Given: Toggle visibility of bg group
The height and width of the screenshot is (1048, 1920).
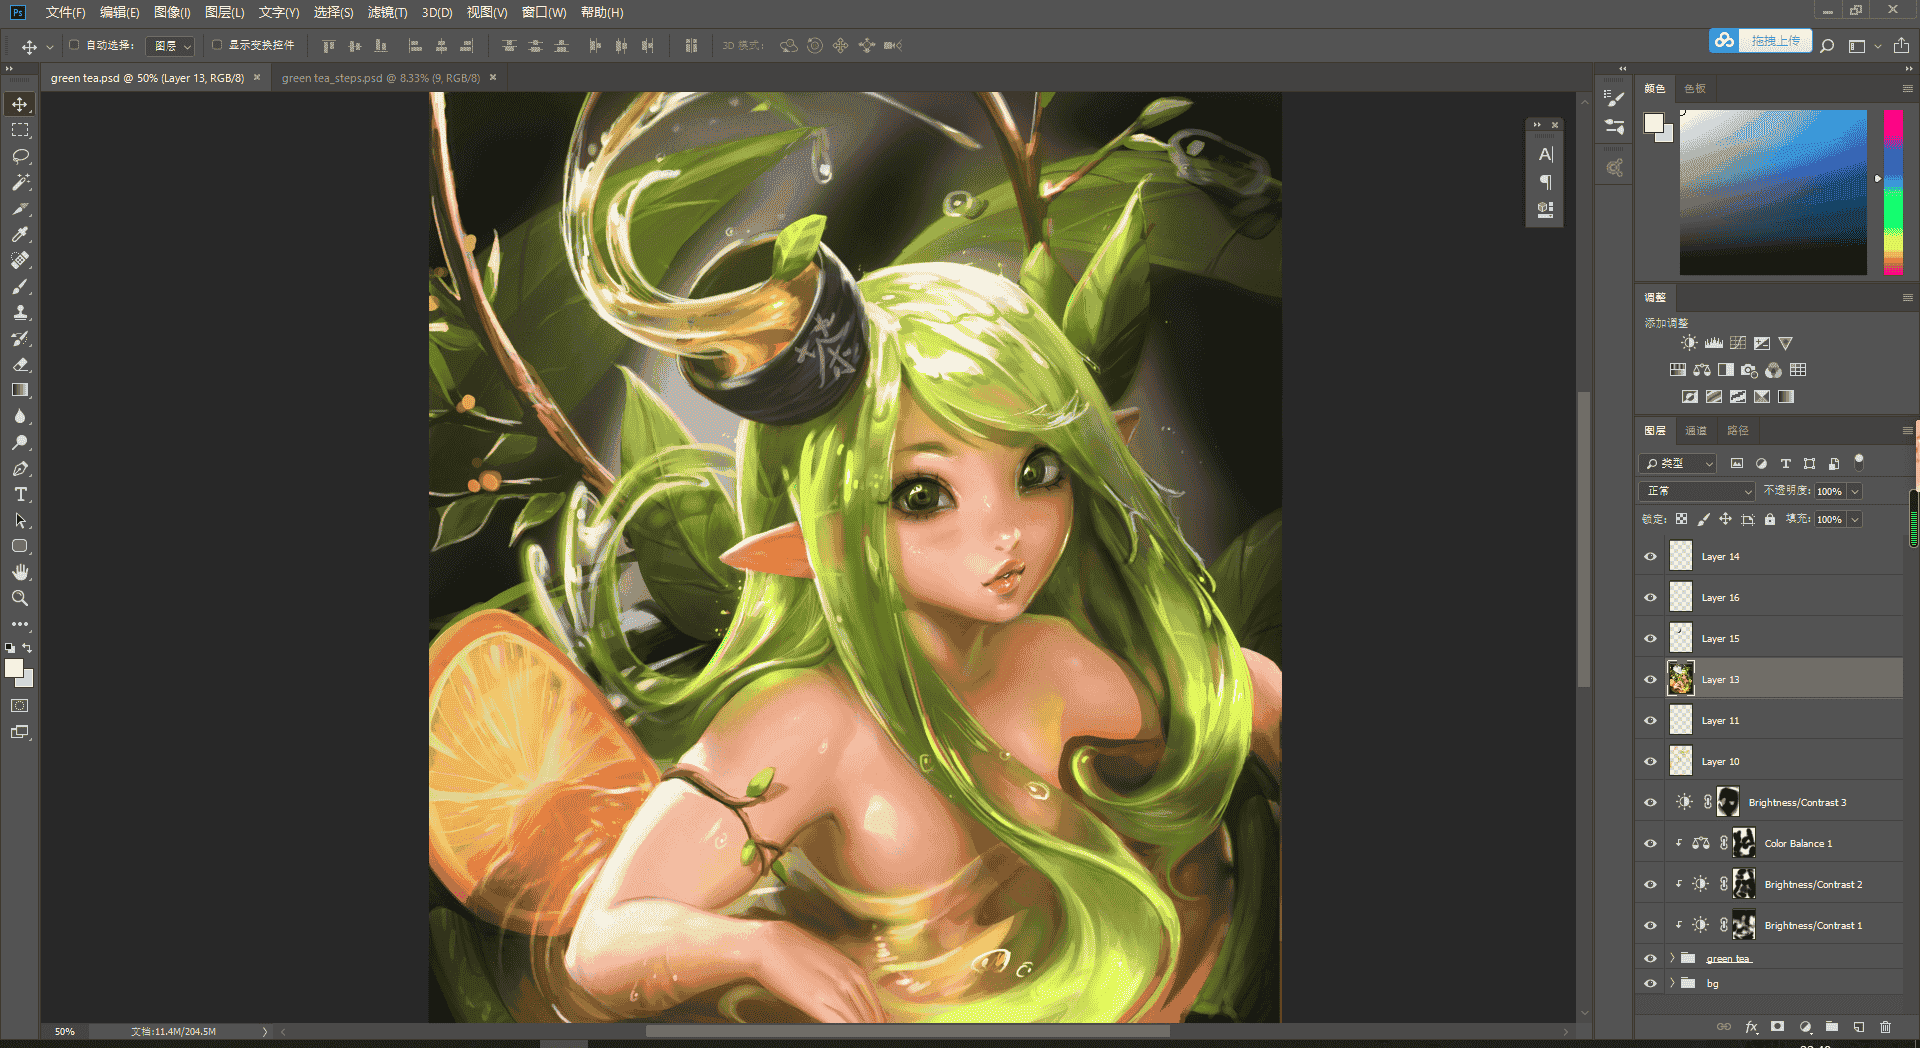Looking at the screenshot, I should coord(1650,983).
